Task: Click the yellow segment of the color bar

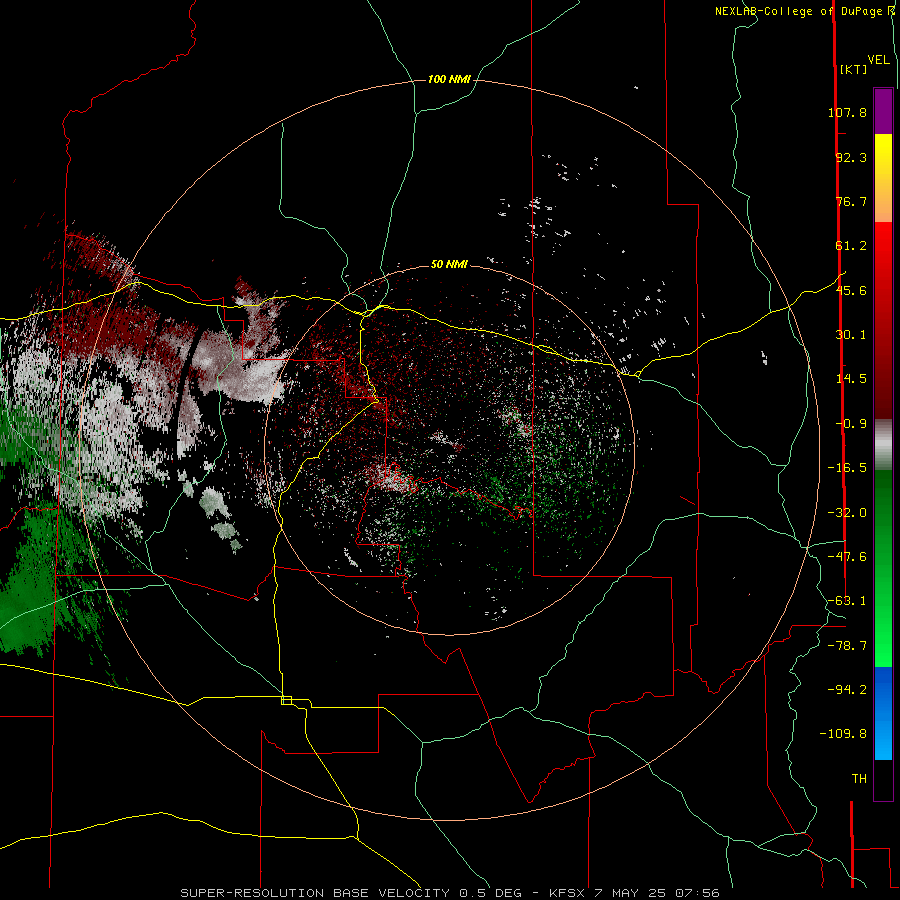Action: [x=883, y=155]
